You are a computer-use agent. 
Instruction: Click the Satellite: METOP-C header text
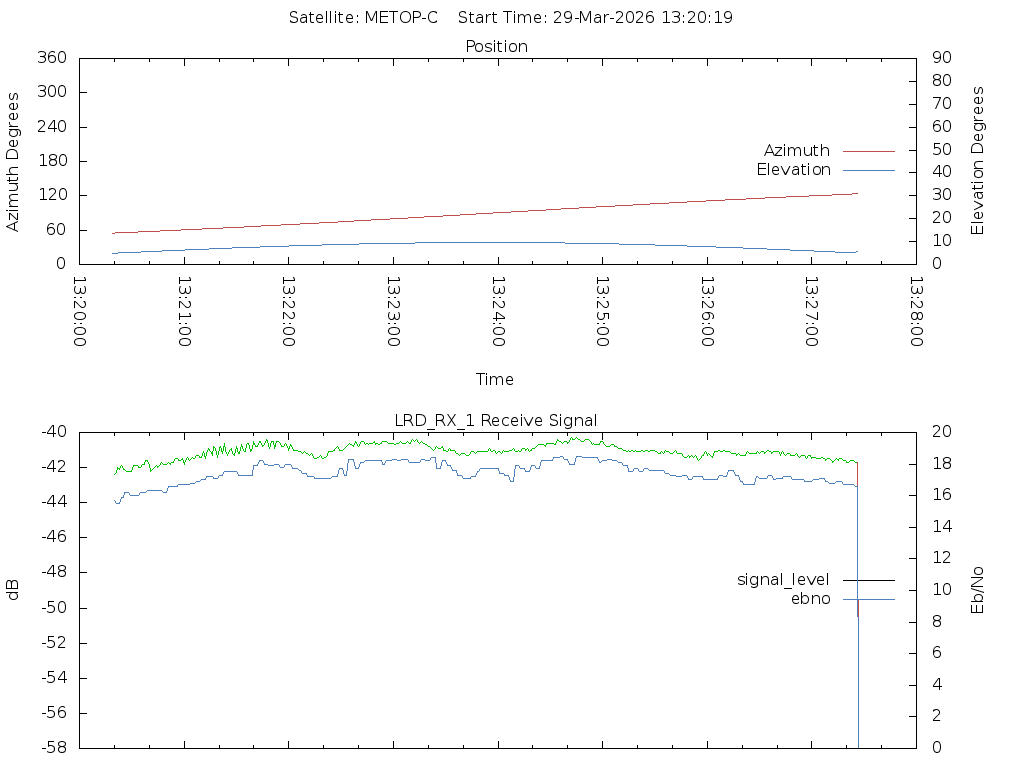click(x=363, y=18)
